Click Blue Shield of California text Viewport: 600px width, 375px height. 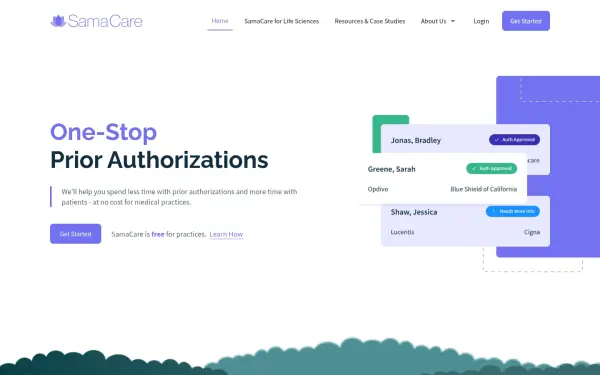(x=484, y=189)
